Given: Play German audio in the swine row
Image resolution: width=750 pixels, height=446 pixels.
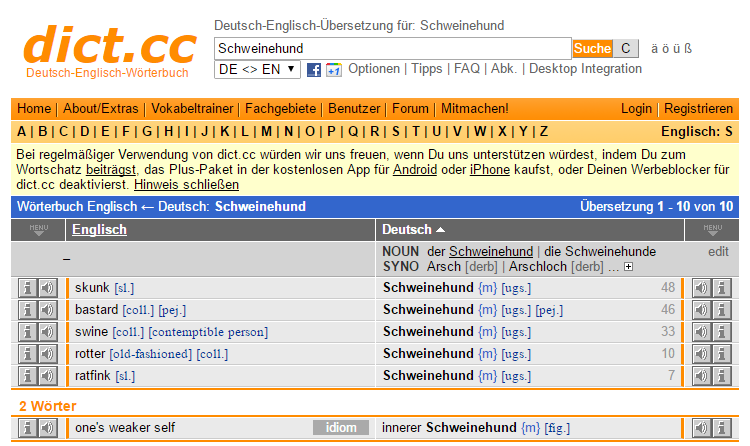Looking at the screenshot, I should 702,332.
